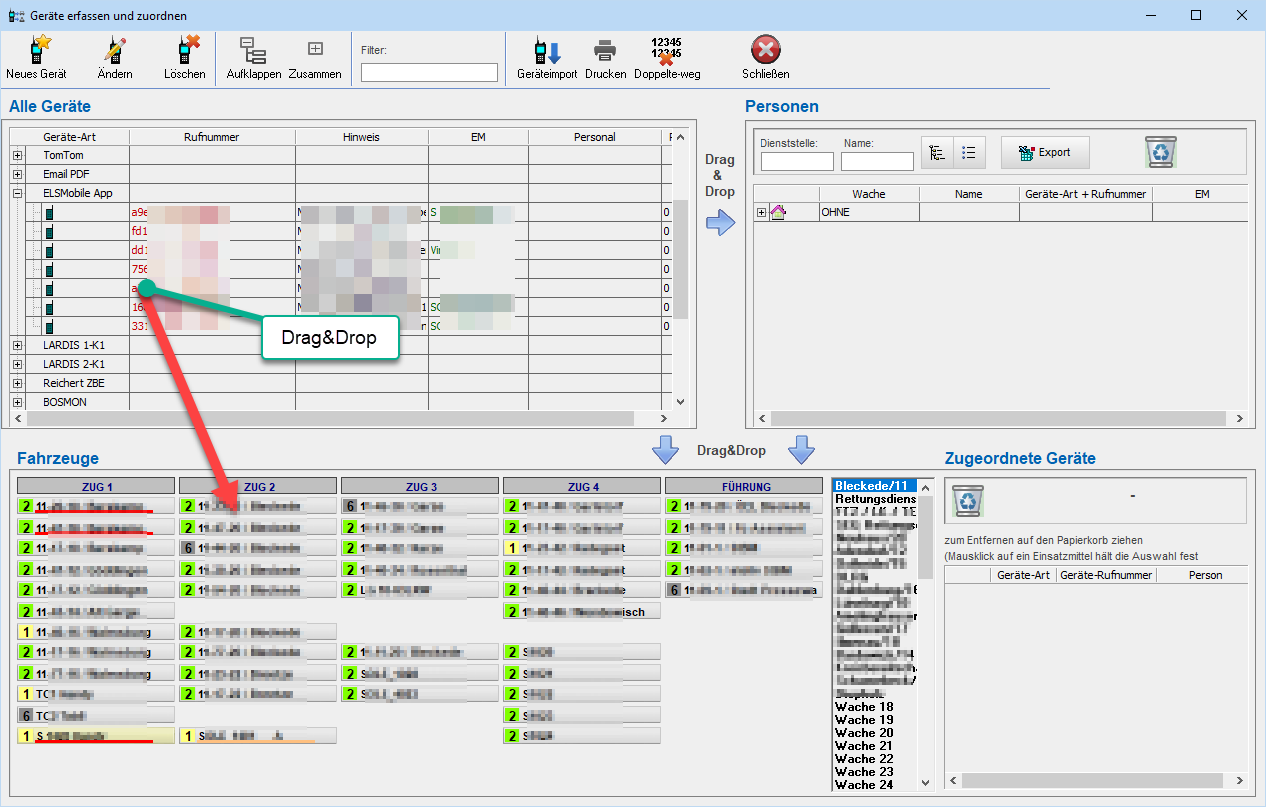This screenshot has width=1266, height=807.
Task: Expand the LARDIS 2-K1 group
Action: 17,364
